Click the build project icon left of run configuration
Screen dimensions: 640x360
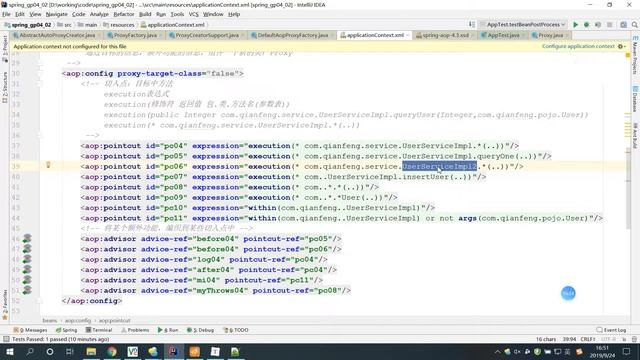(x=471, y=25)
